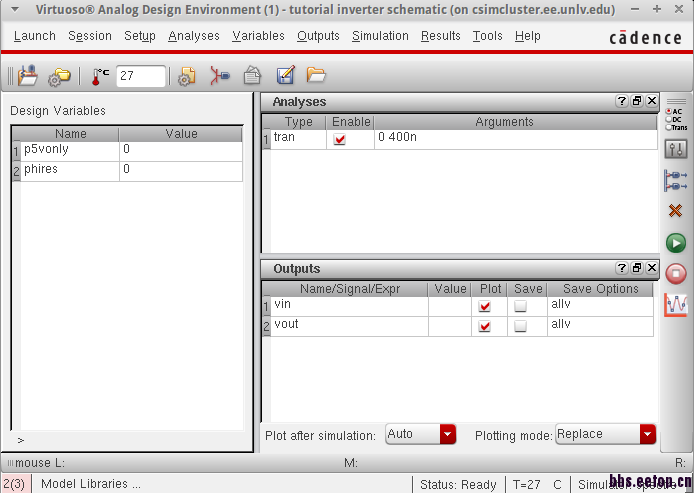
Task: Click the '0 400n' arguments cell
Action: tap(516, 139)
